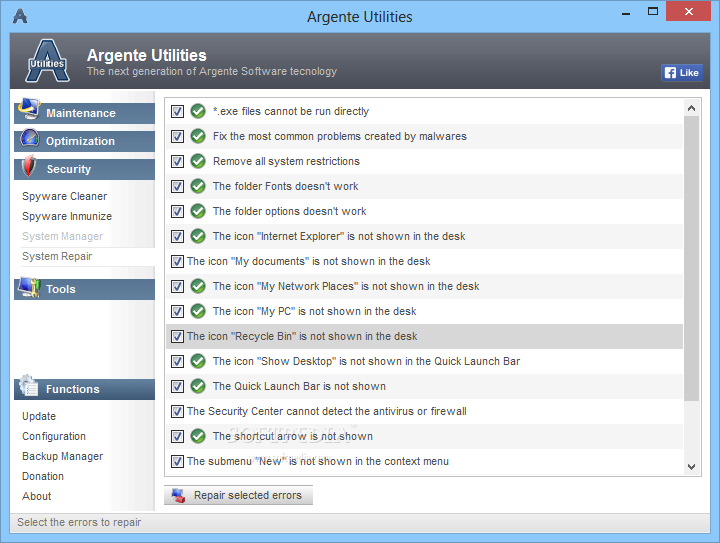Click the Security shield icon
Viewport: 720px width, 543px height.
(x=29, y=166)
